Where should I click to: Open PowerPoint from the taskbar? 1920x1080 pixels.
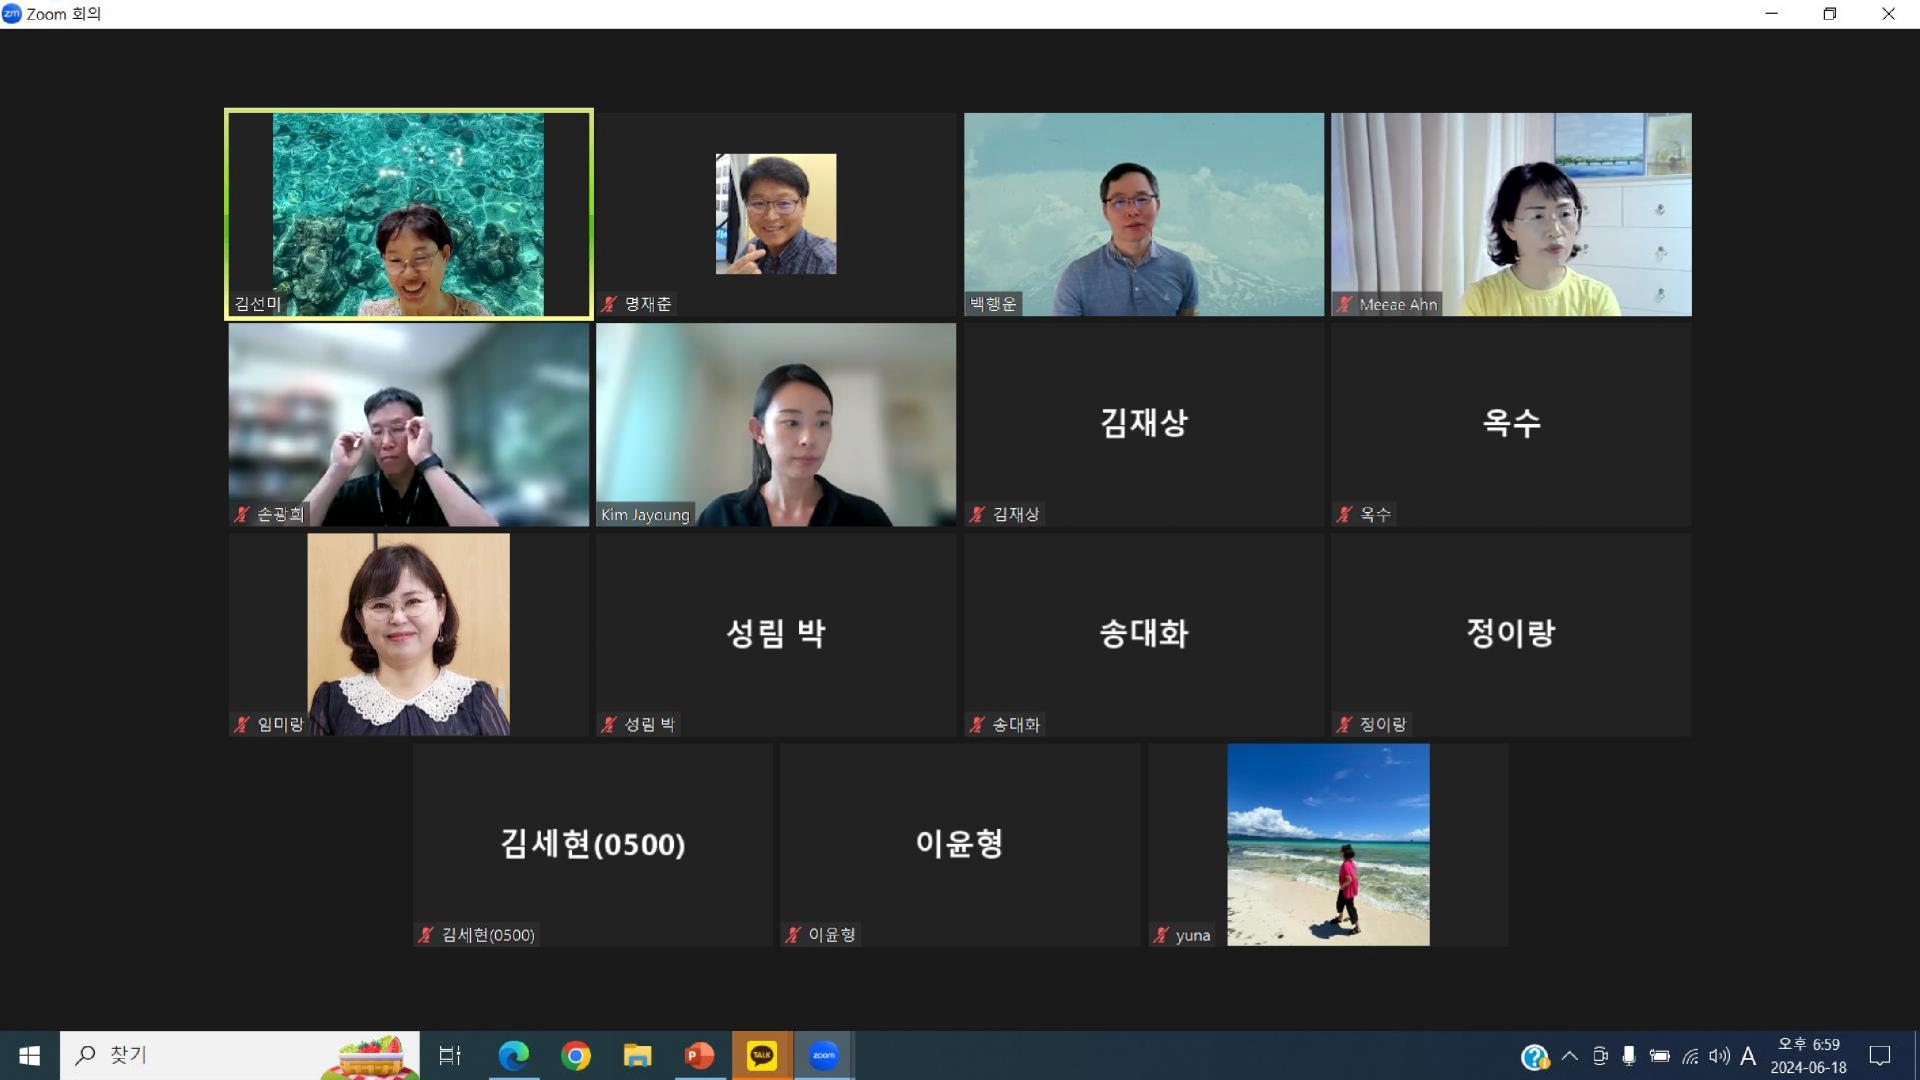tap(699, 1055)
